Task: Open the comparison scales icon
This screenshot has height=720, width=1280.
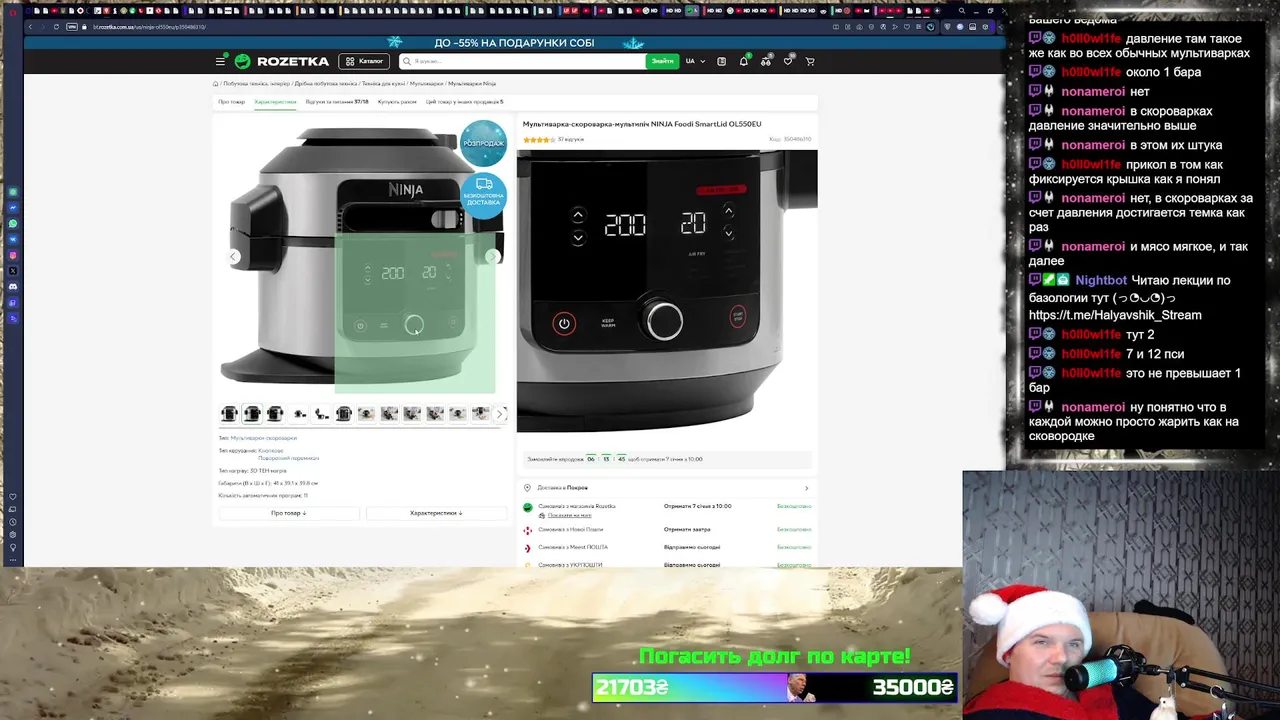Action: [x=766, y=61]
